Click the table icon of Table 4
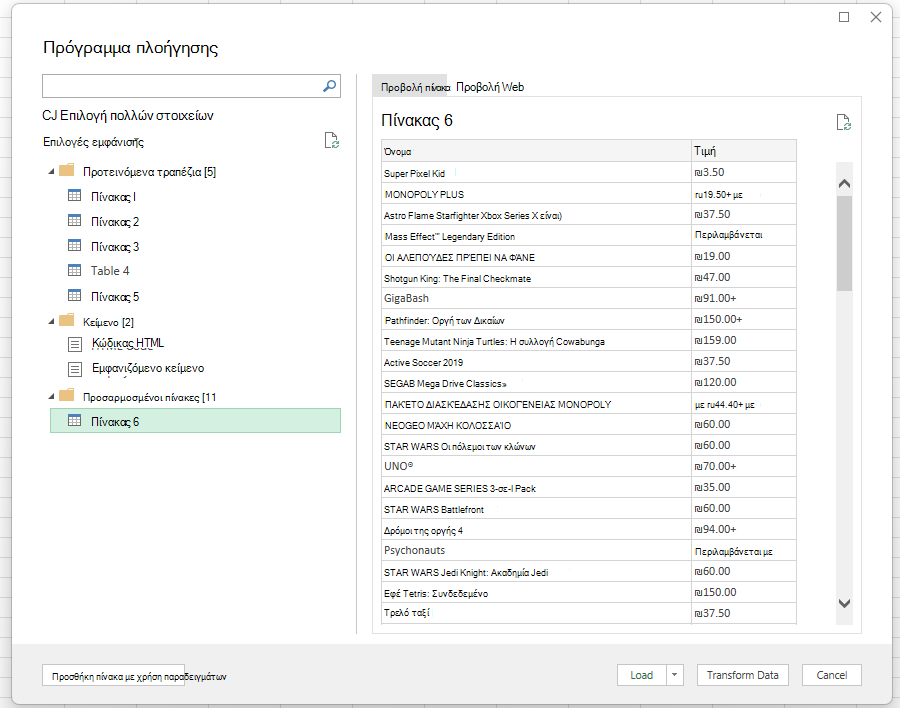The image size is (900, 708). pos(75,270)
